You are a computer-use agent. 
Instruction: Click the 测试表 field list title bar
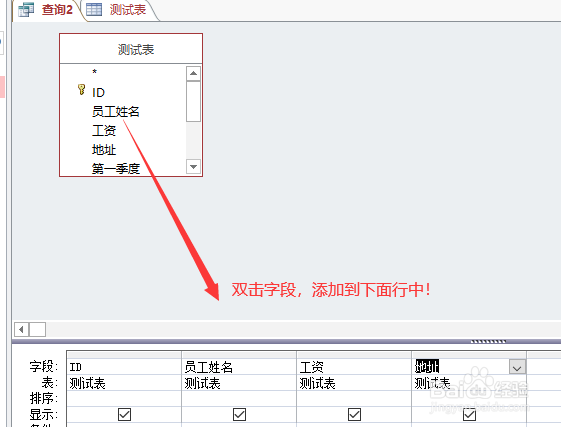click(131, 49)
